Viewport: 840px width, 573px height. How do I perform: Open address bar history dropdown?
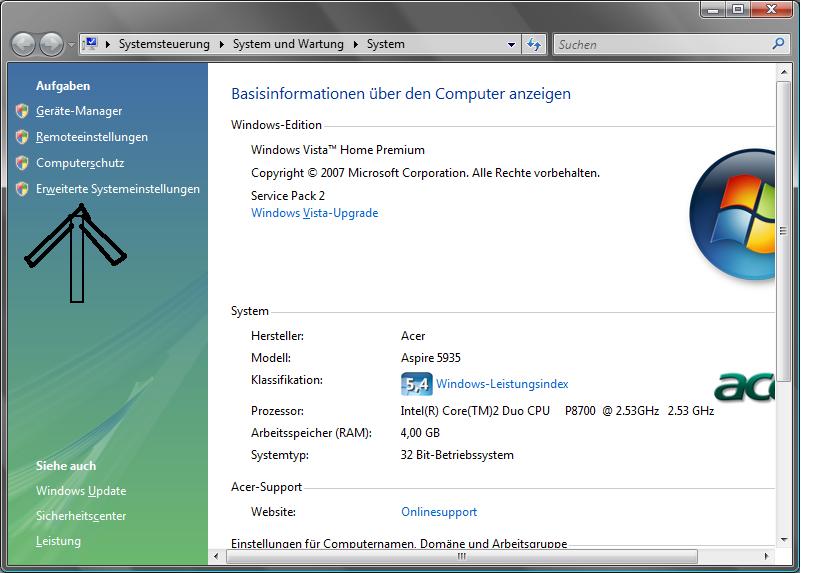512,44
